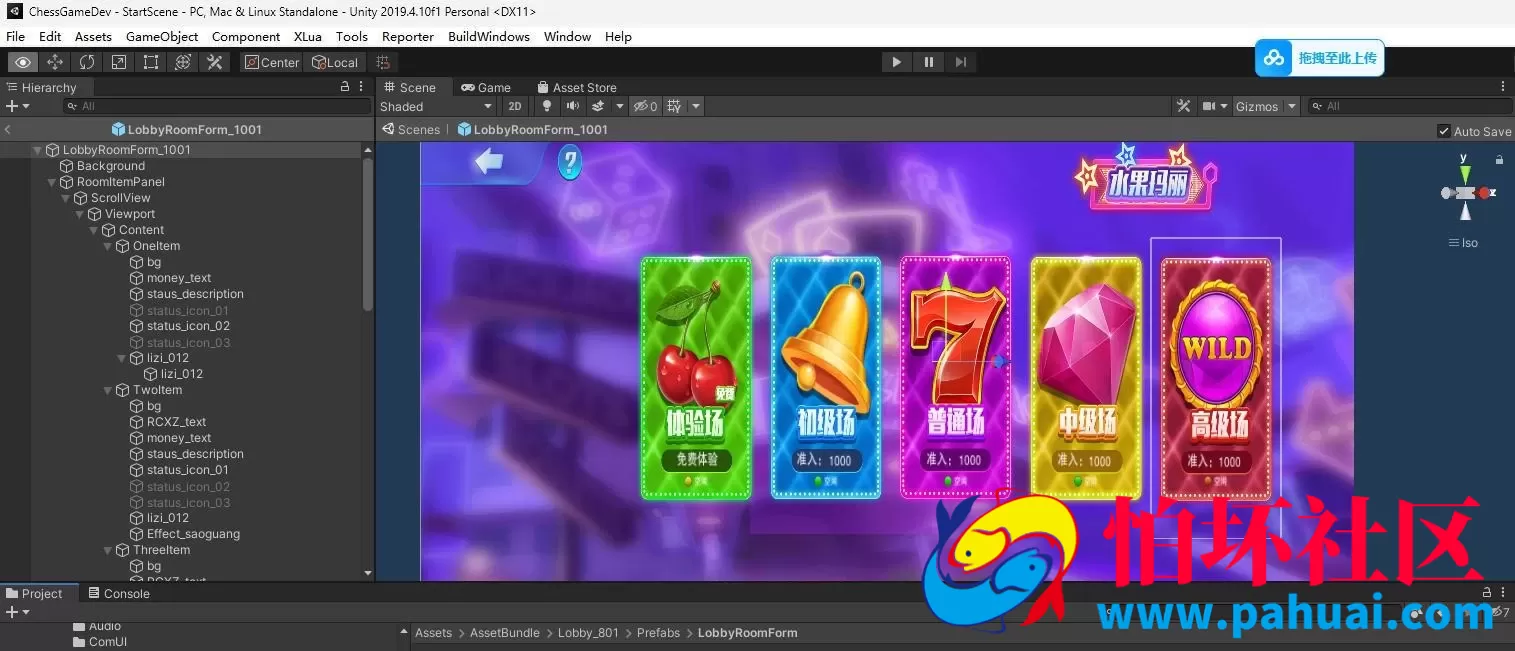Toggle the Gizmos button
The width and height of the screenshot is (1515, 651).
(1257, 106)
